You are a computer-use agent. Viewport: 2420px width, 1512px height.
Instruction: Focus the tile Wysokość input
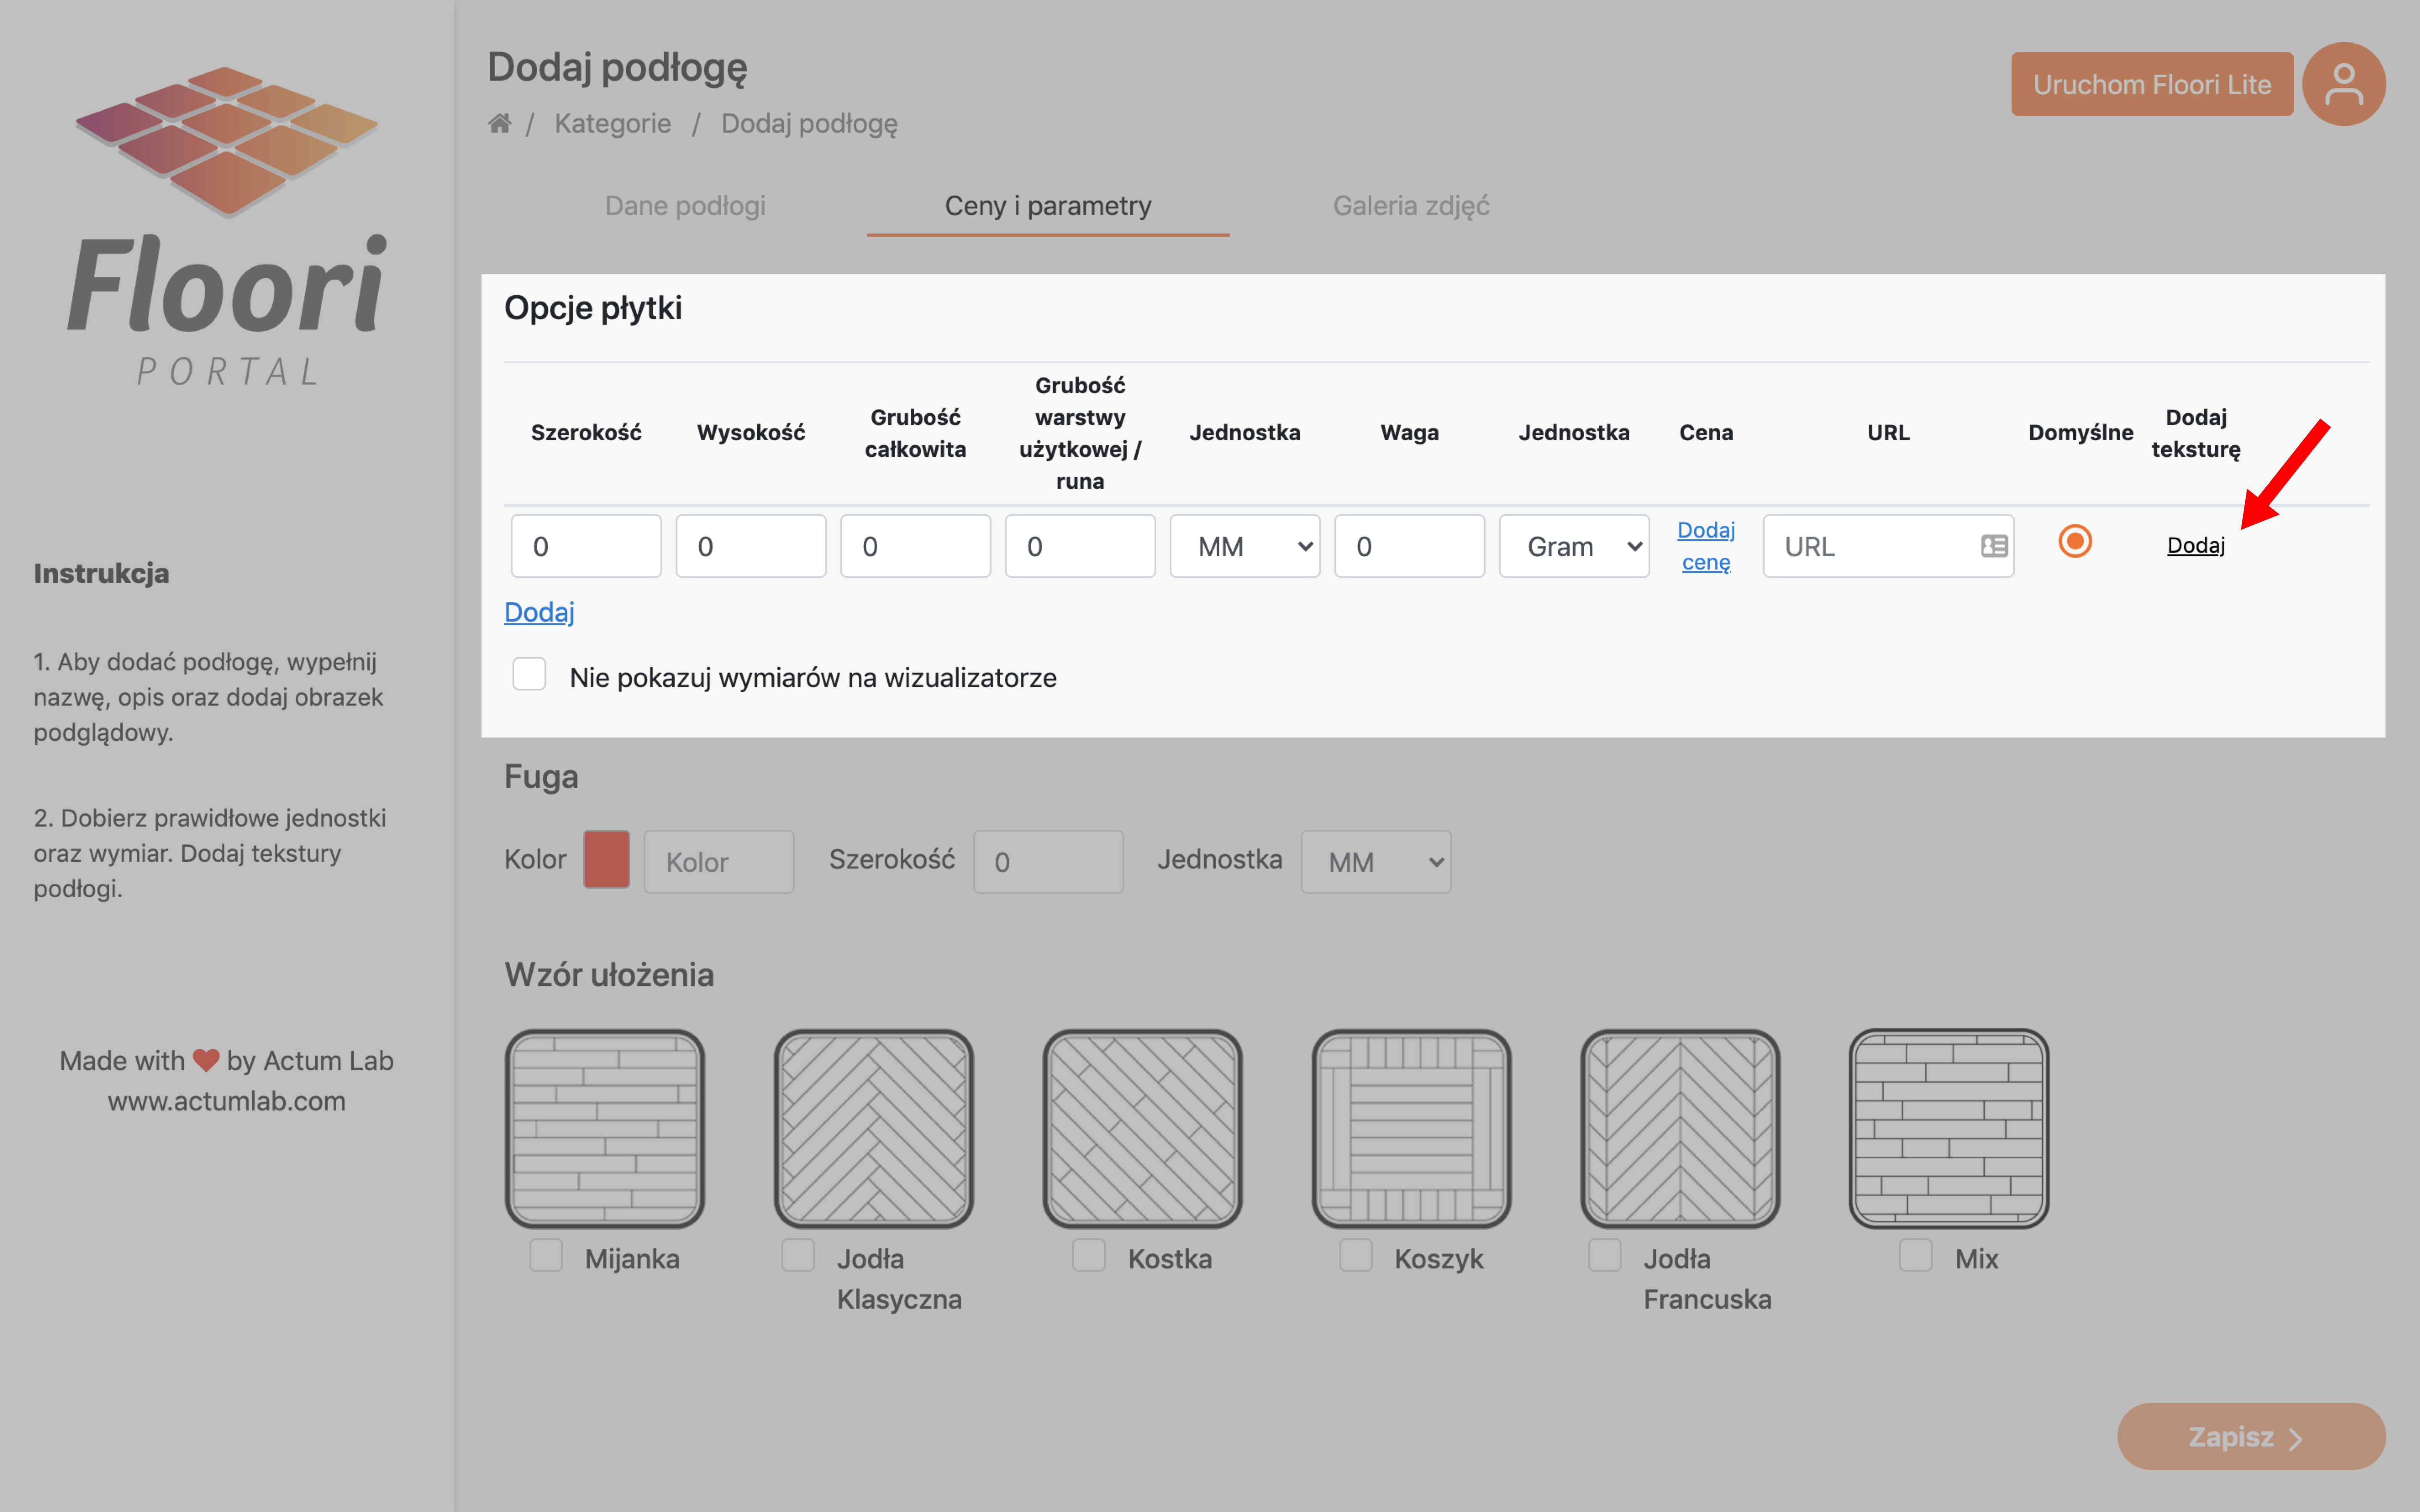coord(751,546)
